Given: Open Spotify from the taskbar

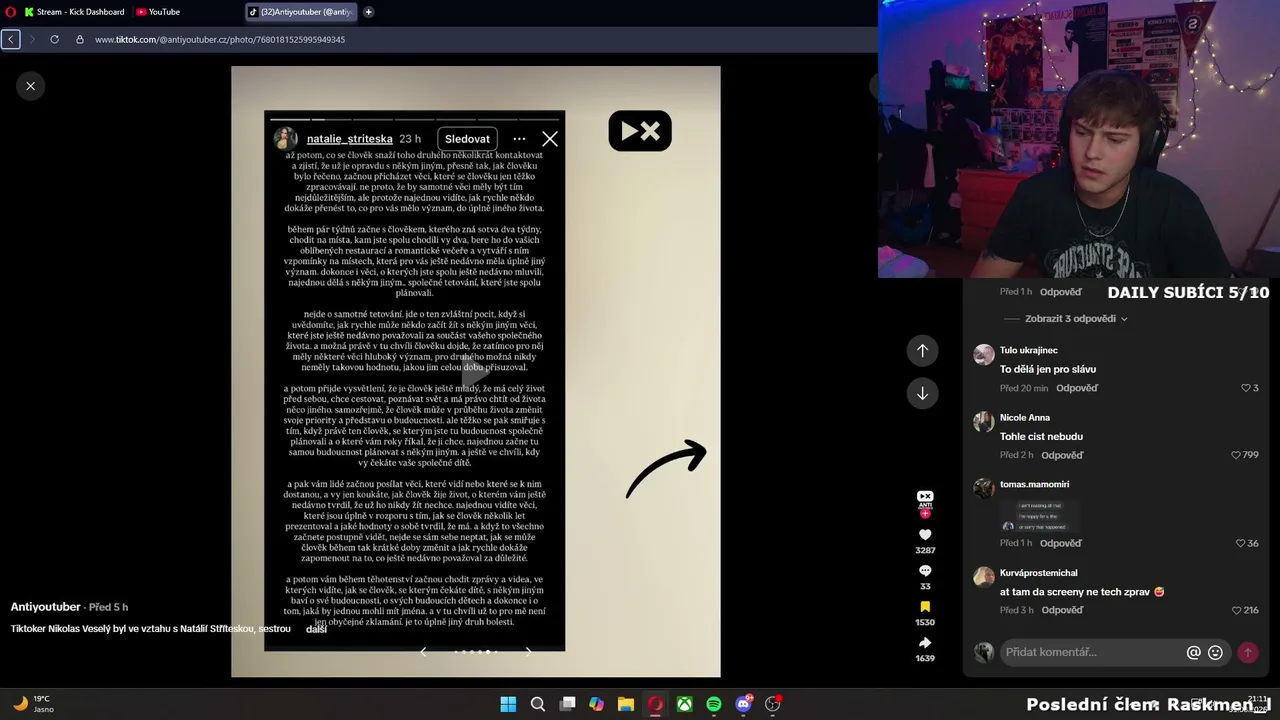Looking at the screenshot, I should point(714,704).
